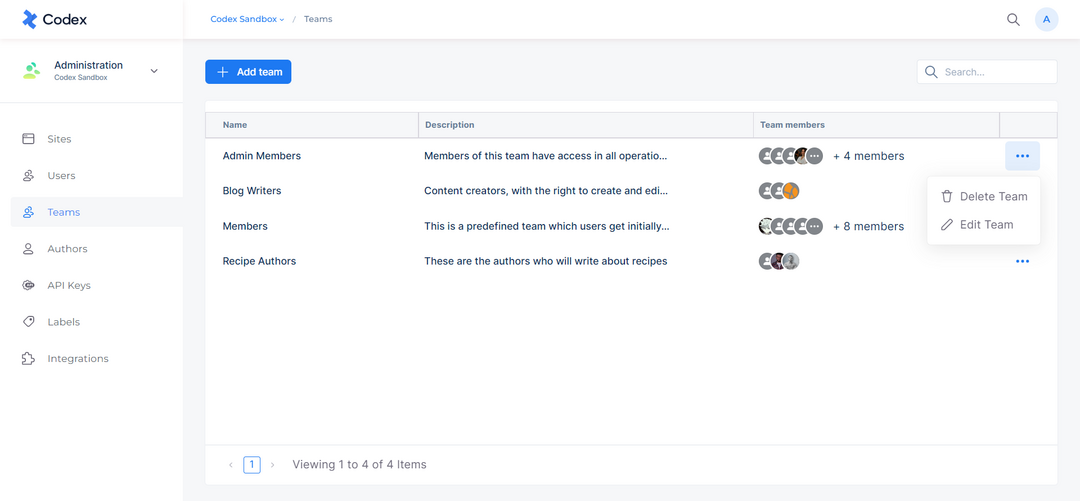Click the Sites sidebar icon
This screenshot has width=1080, height=501.
point(28,139)
